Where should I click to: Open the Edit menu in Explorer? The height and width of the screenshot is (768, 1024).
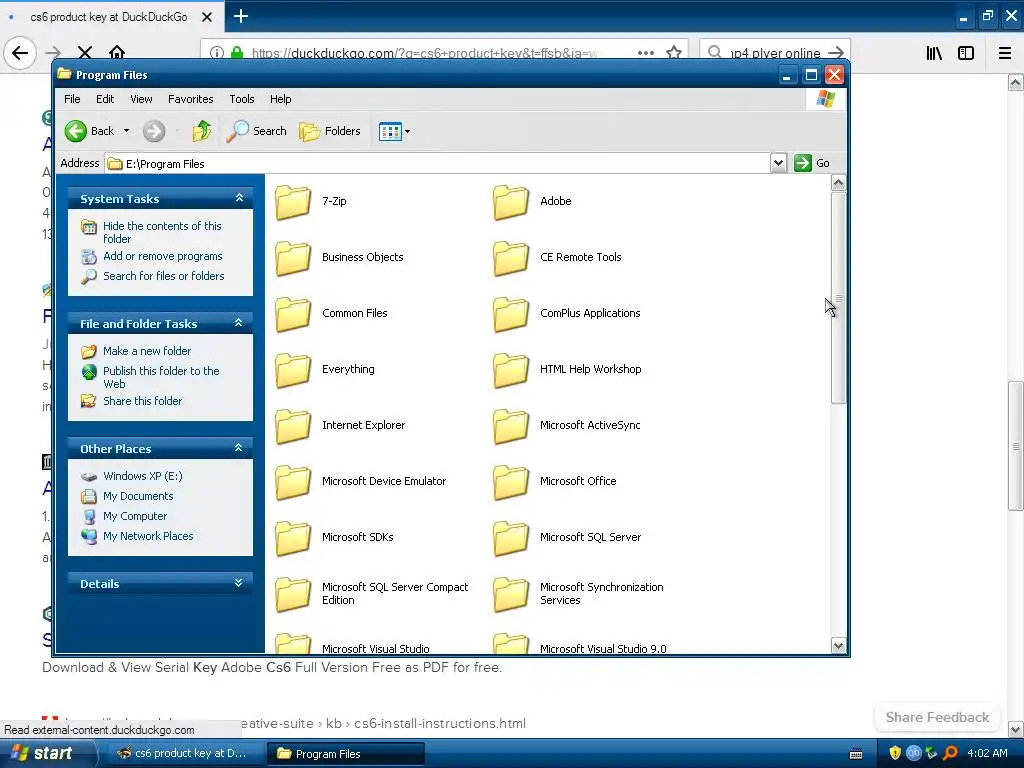click(105, 99)
